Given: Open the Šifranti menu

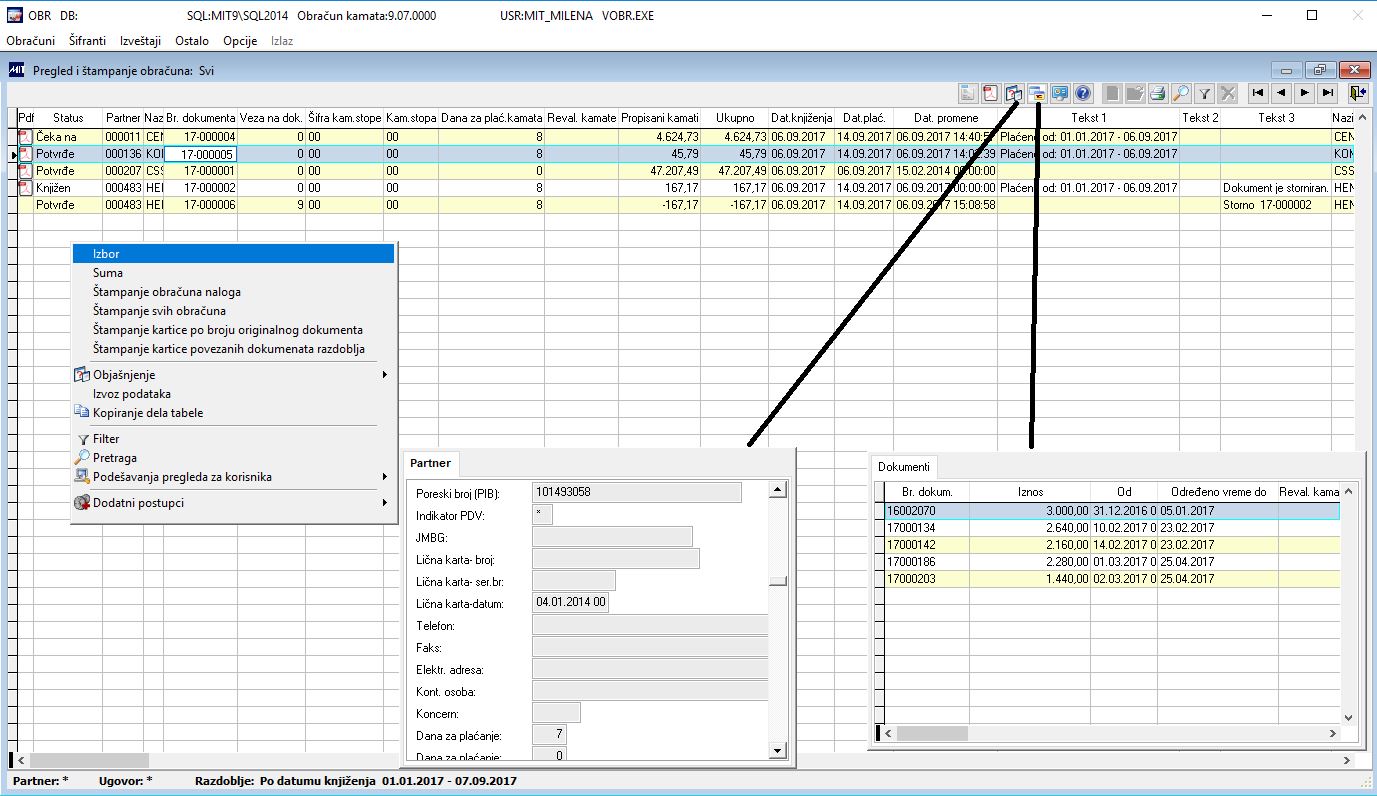Looking at the screenshot, I should tap(87, 41).
